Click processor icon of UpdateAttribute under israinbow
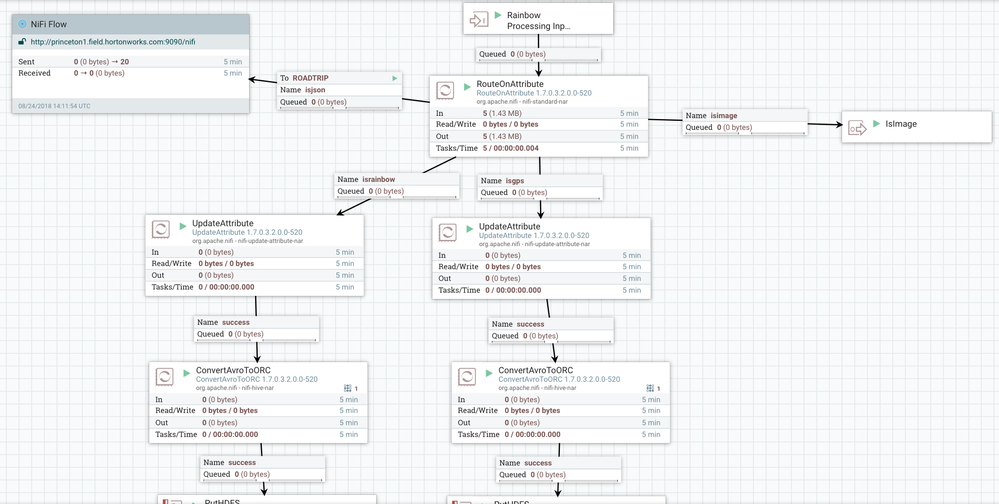 [161, 230]
